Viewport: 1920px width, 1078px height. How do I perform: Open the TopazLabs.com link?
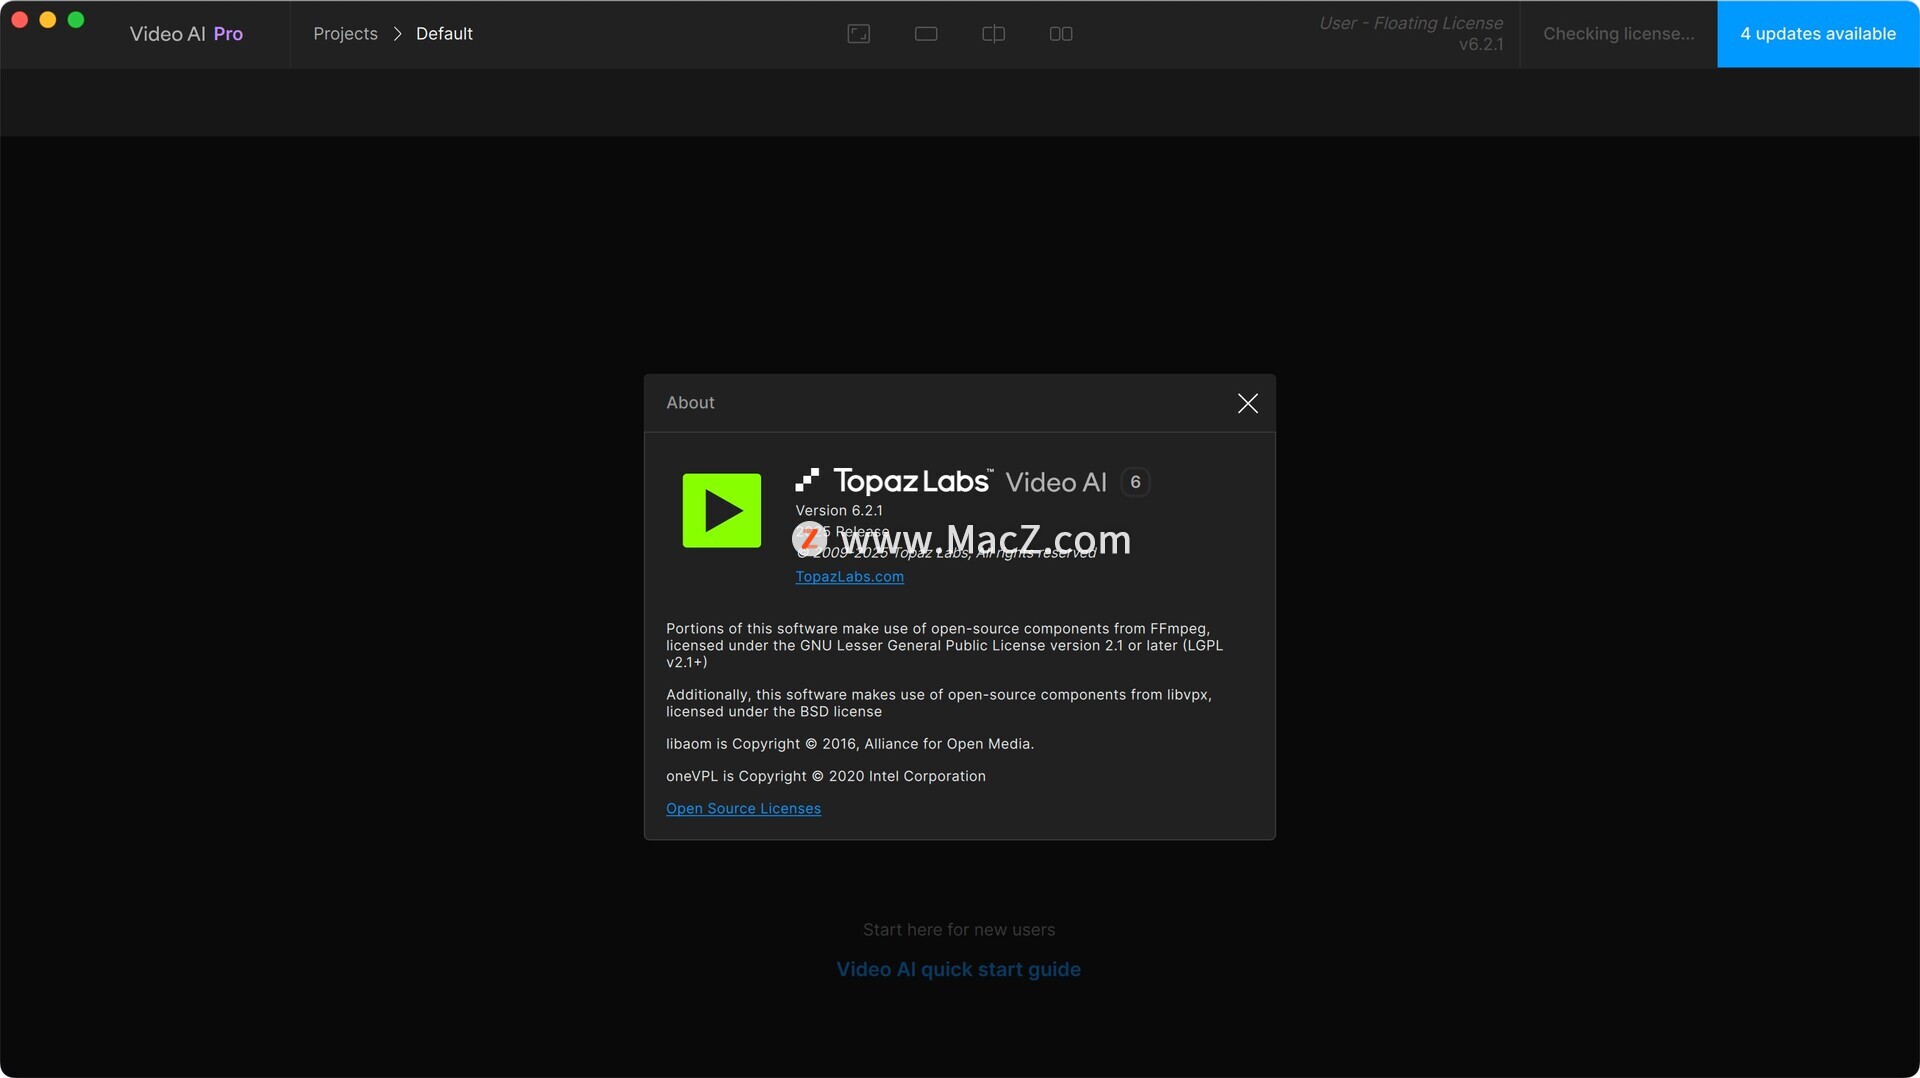coord(849,576)
